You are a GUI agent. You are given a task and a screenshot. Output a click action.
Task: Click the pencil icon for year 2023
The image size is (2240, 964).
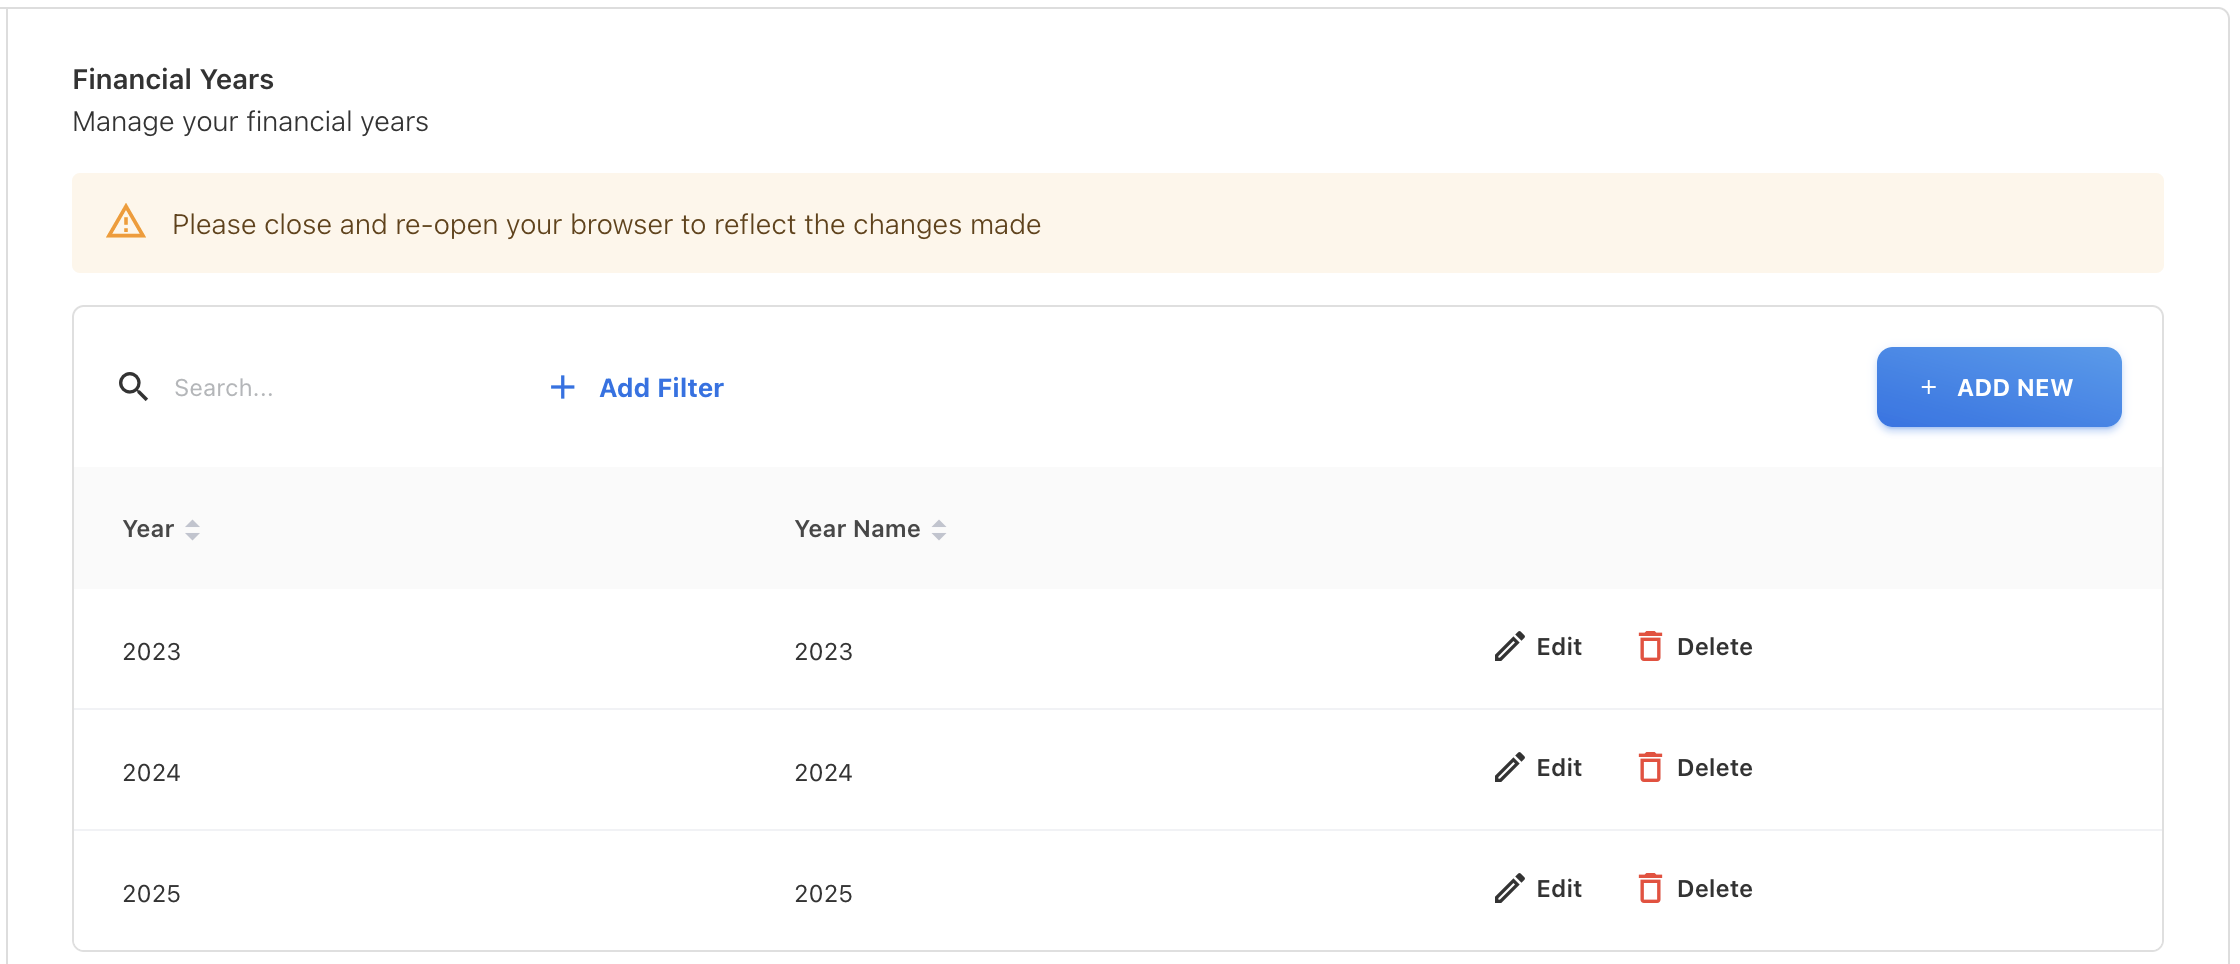pos(1509,647)
